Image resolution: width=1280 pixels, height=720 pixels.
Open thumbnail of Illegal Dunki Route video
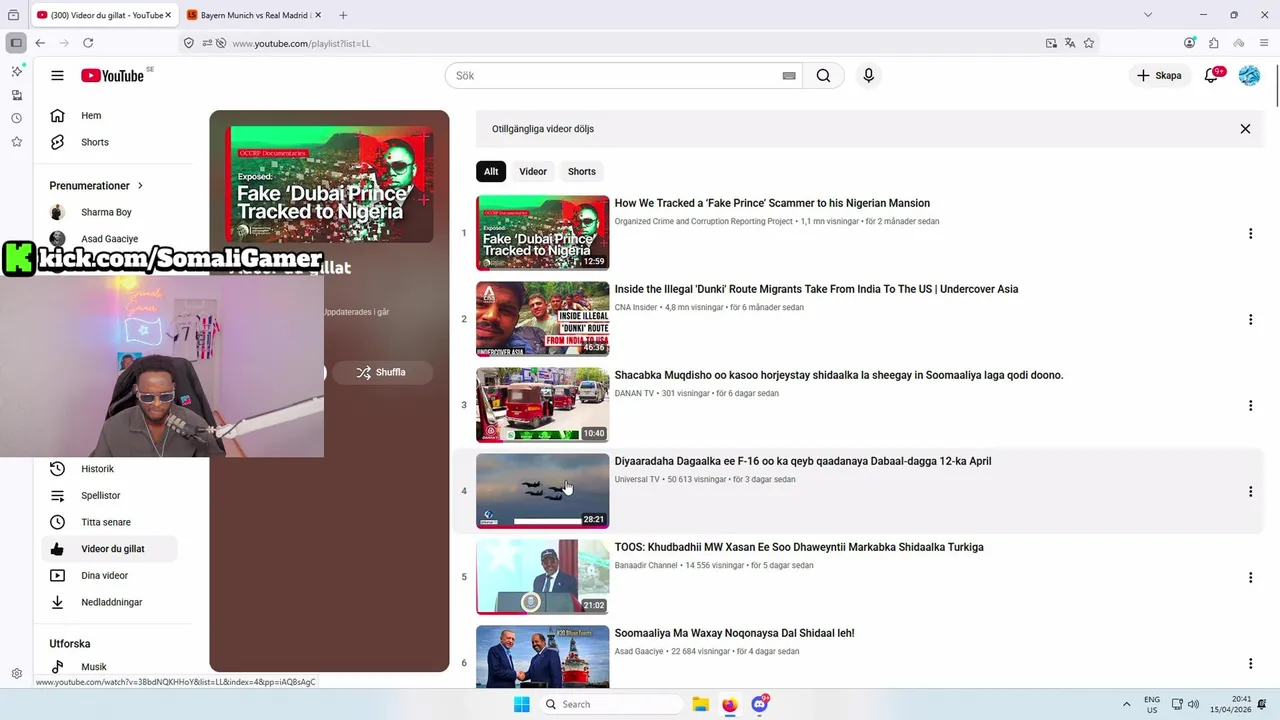[x=542, y=319]
